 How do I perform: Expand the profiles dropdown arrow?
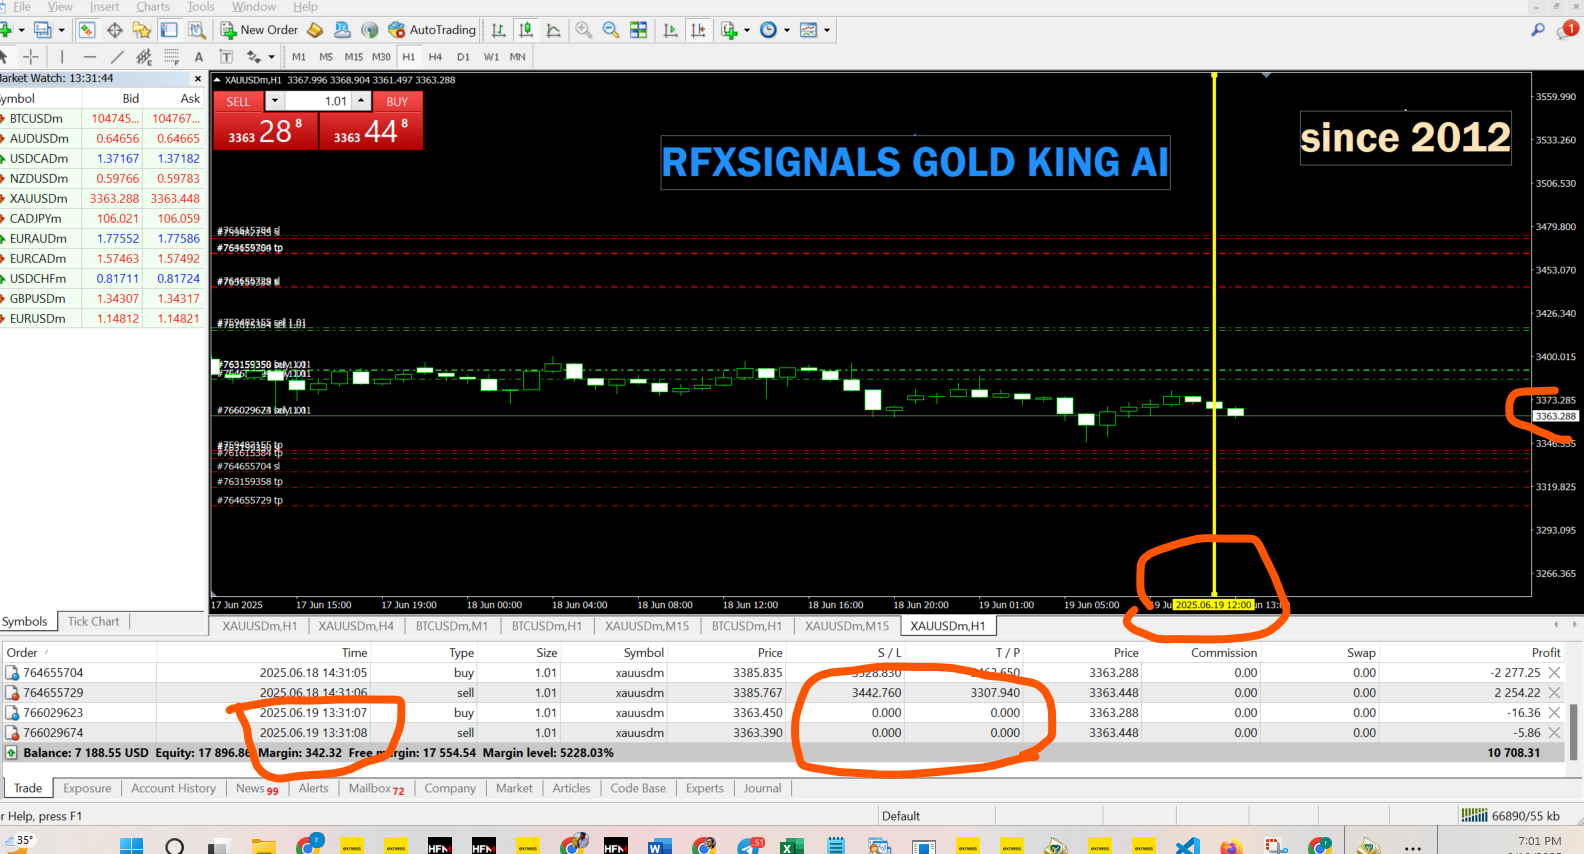tap(61, 30)
